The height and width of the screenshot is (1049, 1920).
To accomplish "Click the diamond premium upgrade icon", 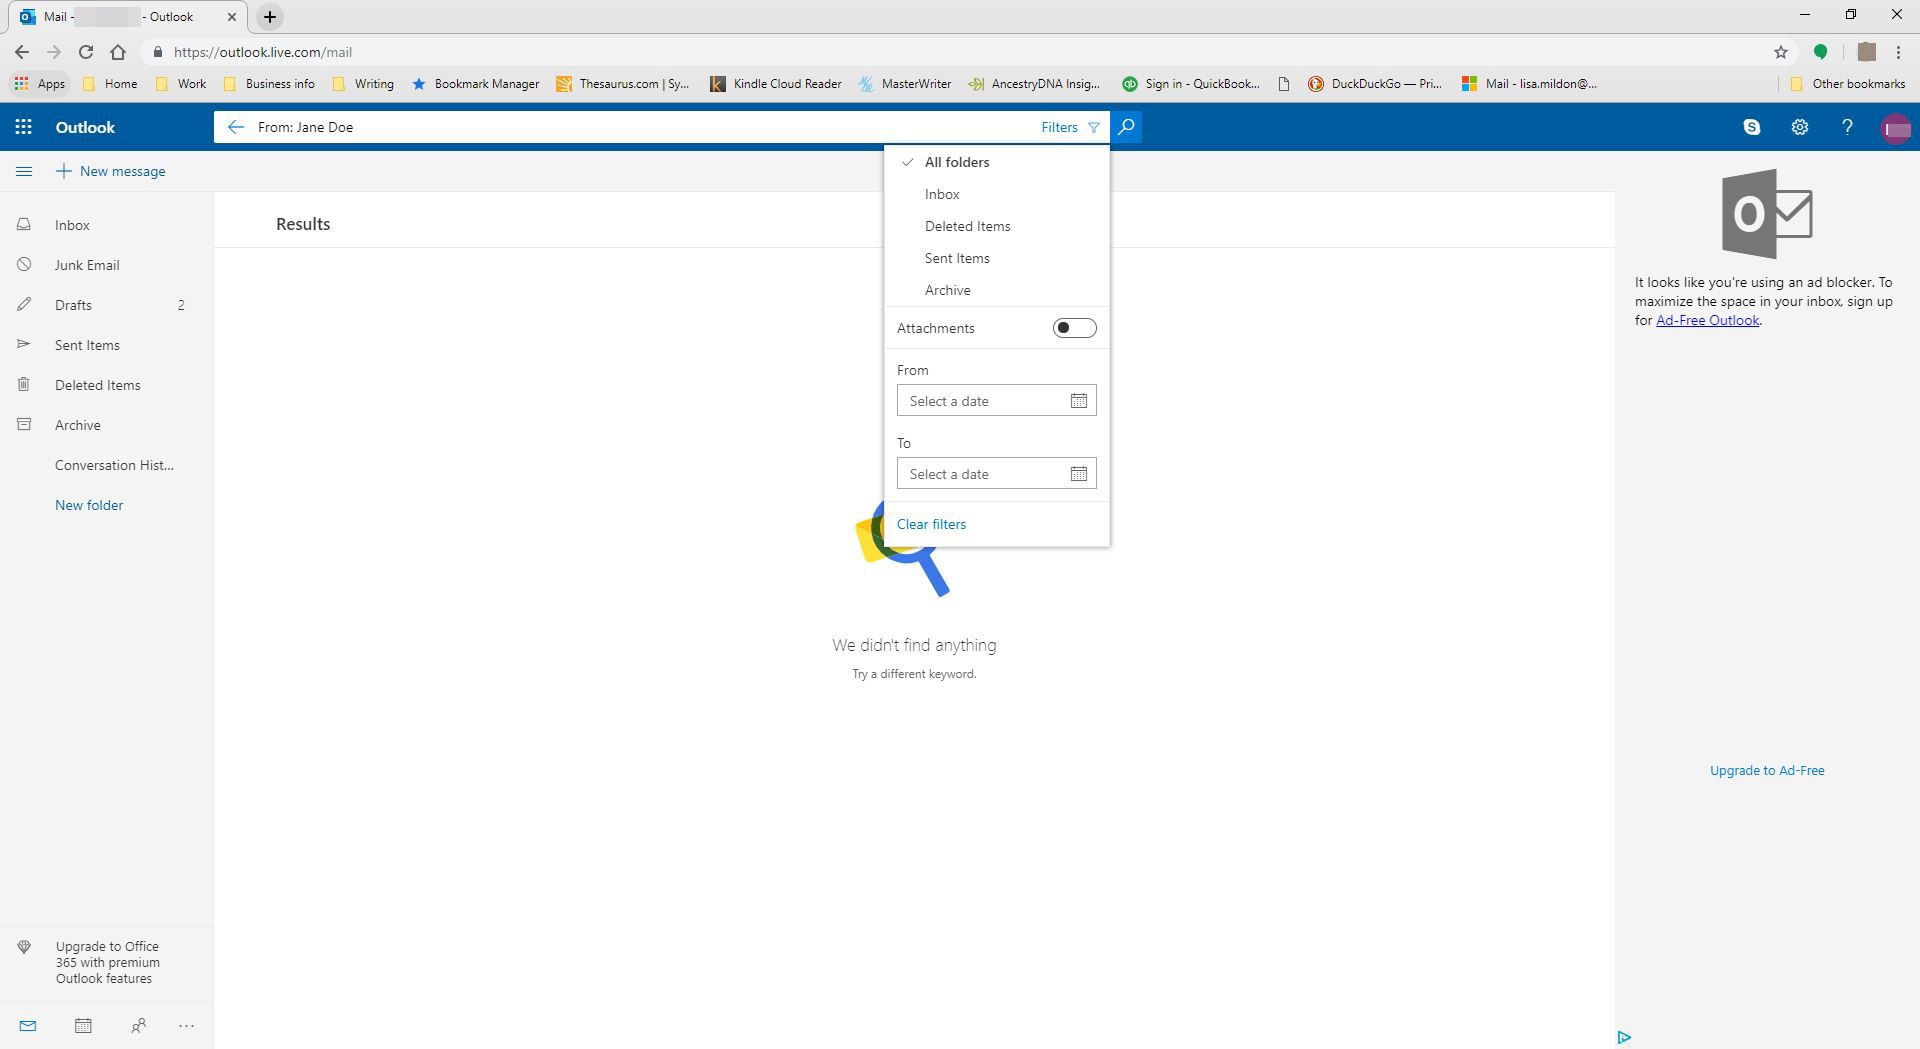I will click(24, 947).
